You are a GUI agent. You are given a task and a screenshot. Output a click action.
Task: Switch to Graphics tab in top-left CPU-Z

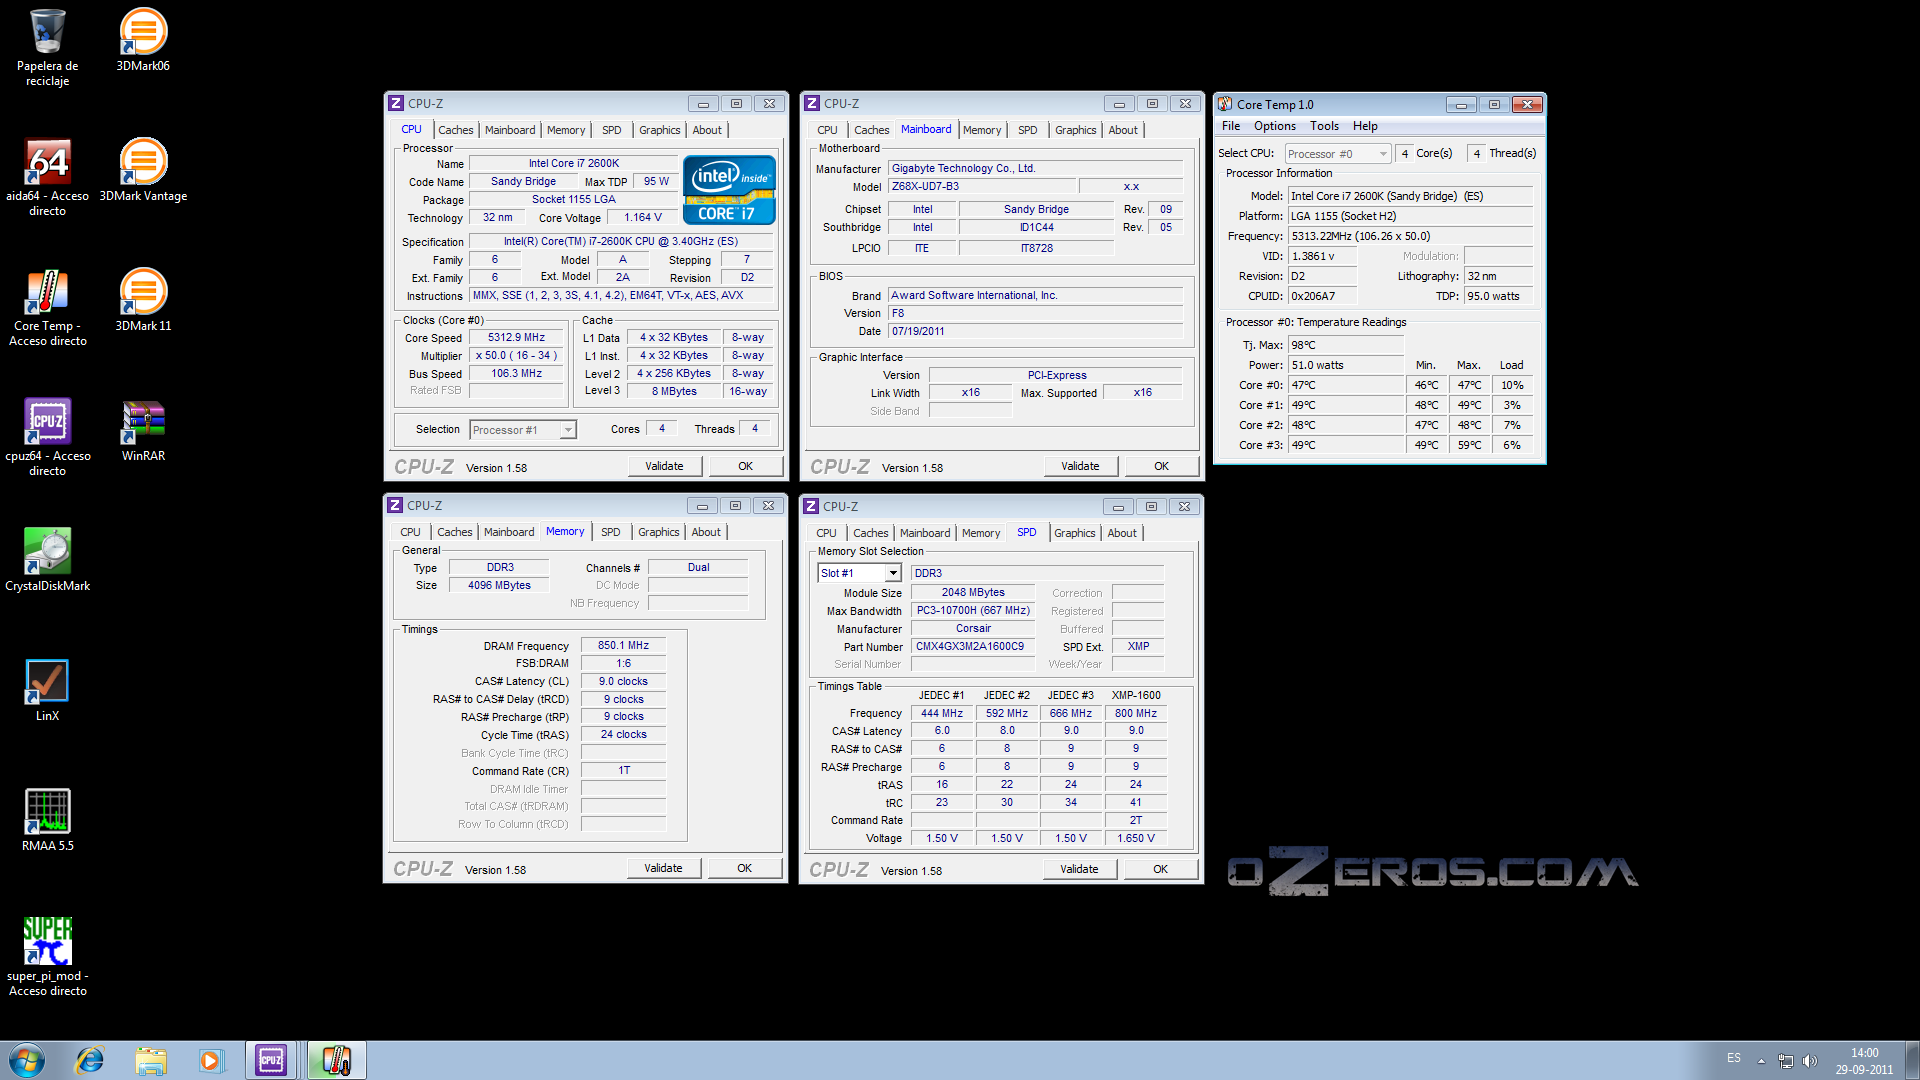tap(659, 130)
